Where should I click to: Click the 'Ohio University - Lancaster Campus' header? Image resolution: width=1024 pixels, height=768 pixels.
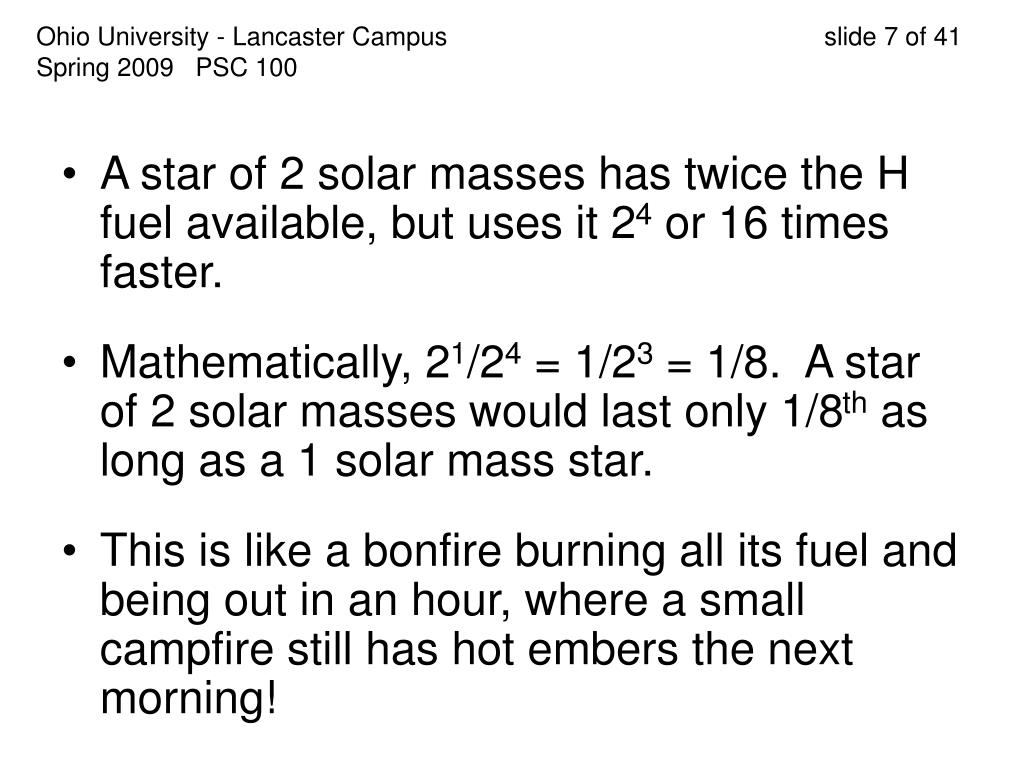tap(242, 37)
